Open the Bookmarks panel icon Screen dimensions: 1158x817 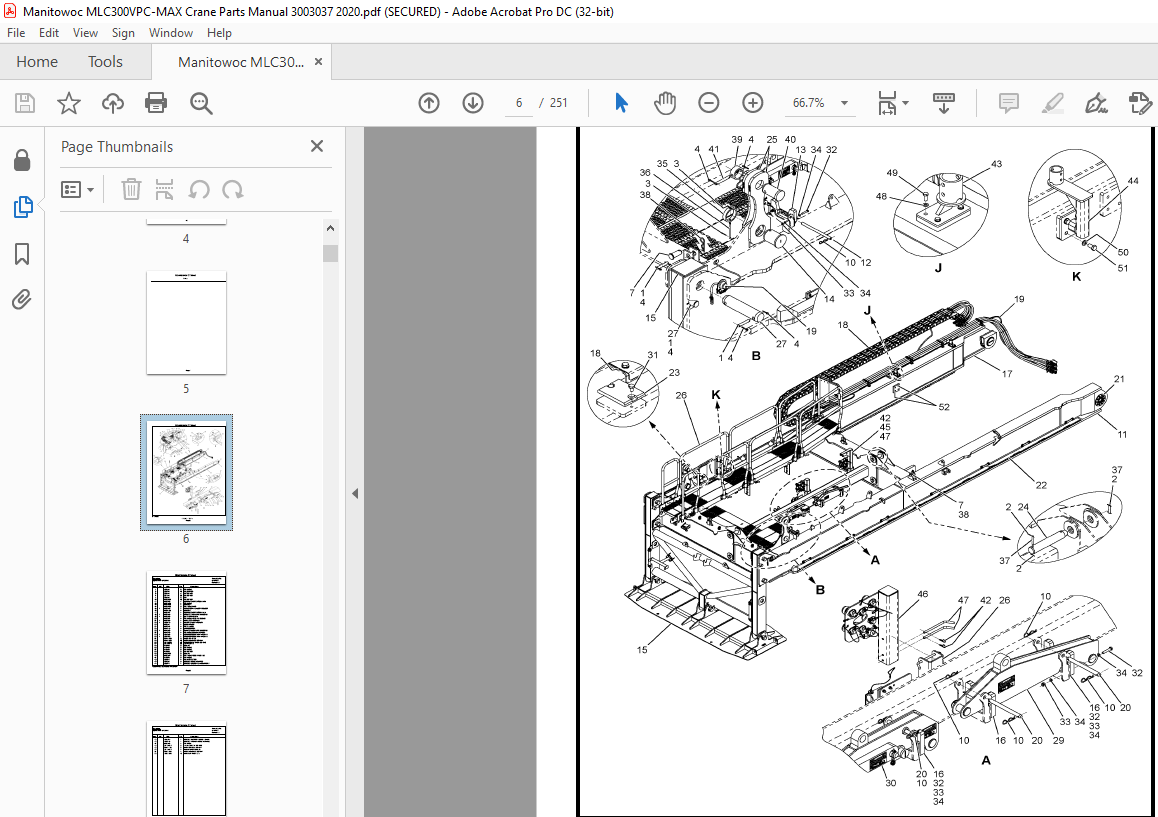click(22, 254)
